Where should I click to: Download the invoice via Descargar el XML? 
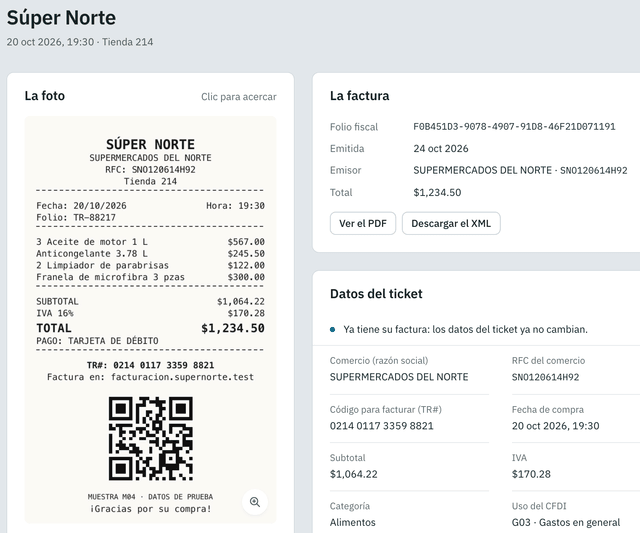pyautogui.click(x=451, y=223)
